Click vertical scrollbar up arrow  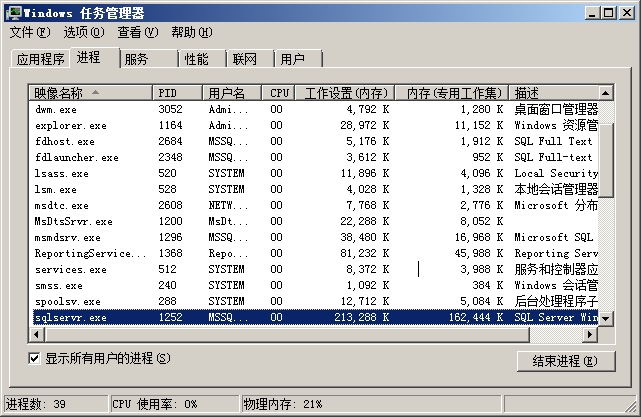[x=605, y=93]
